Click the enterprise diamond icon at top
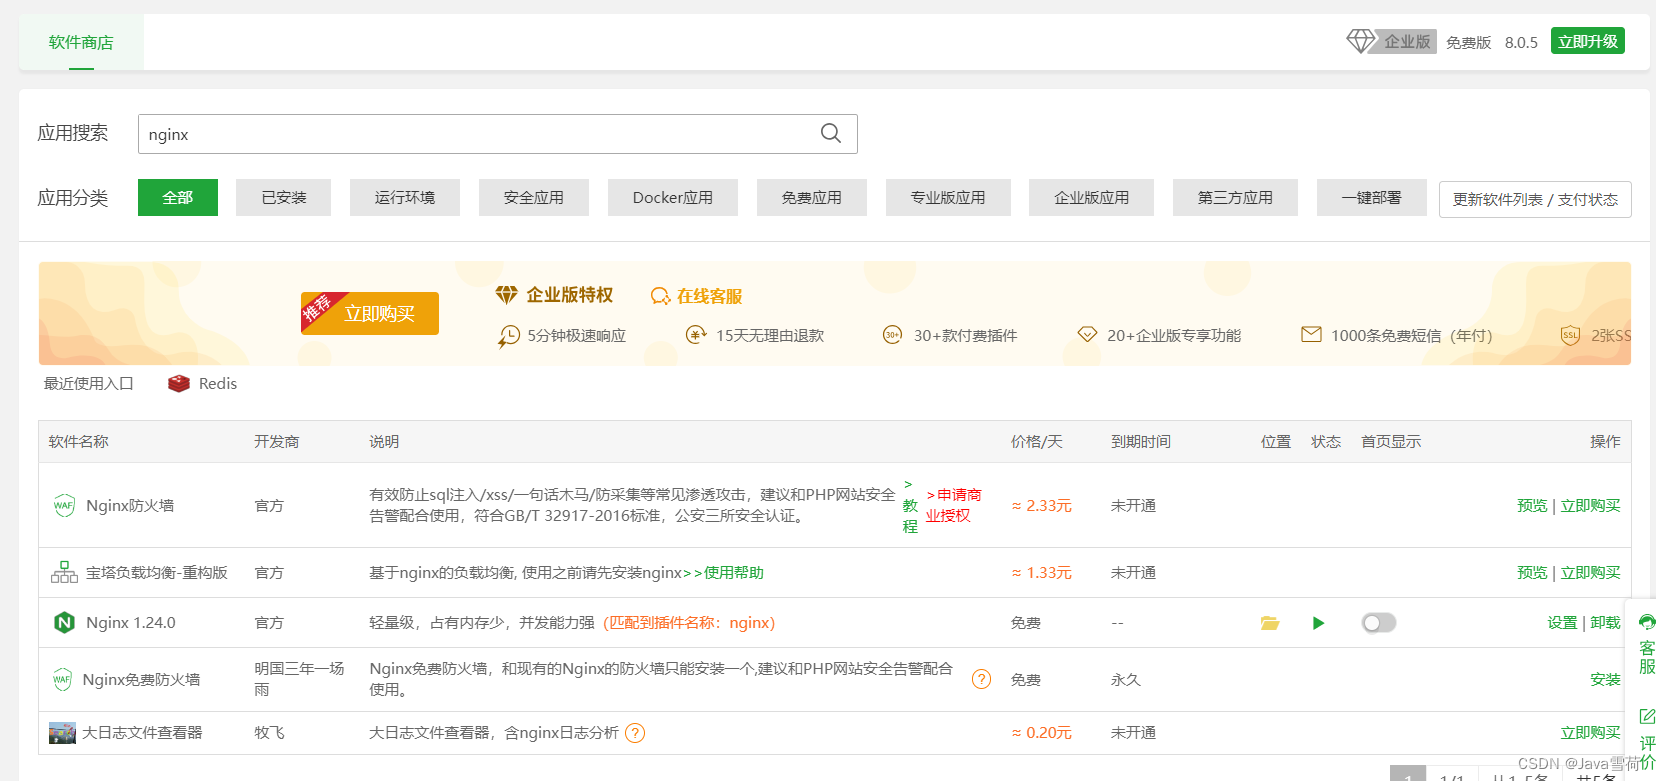This screenshot has width=1656, height=781. (x=1361, y=41)
